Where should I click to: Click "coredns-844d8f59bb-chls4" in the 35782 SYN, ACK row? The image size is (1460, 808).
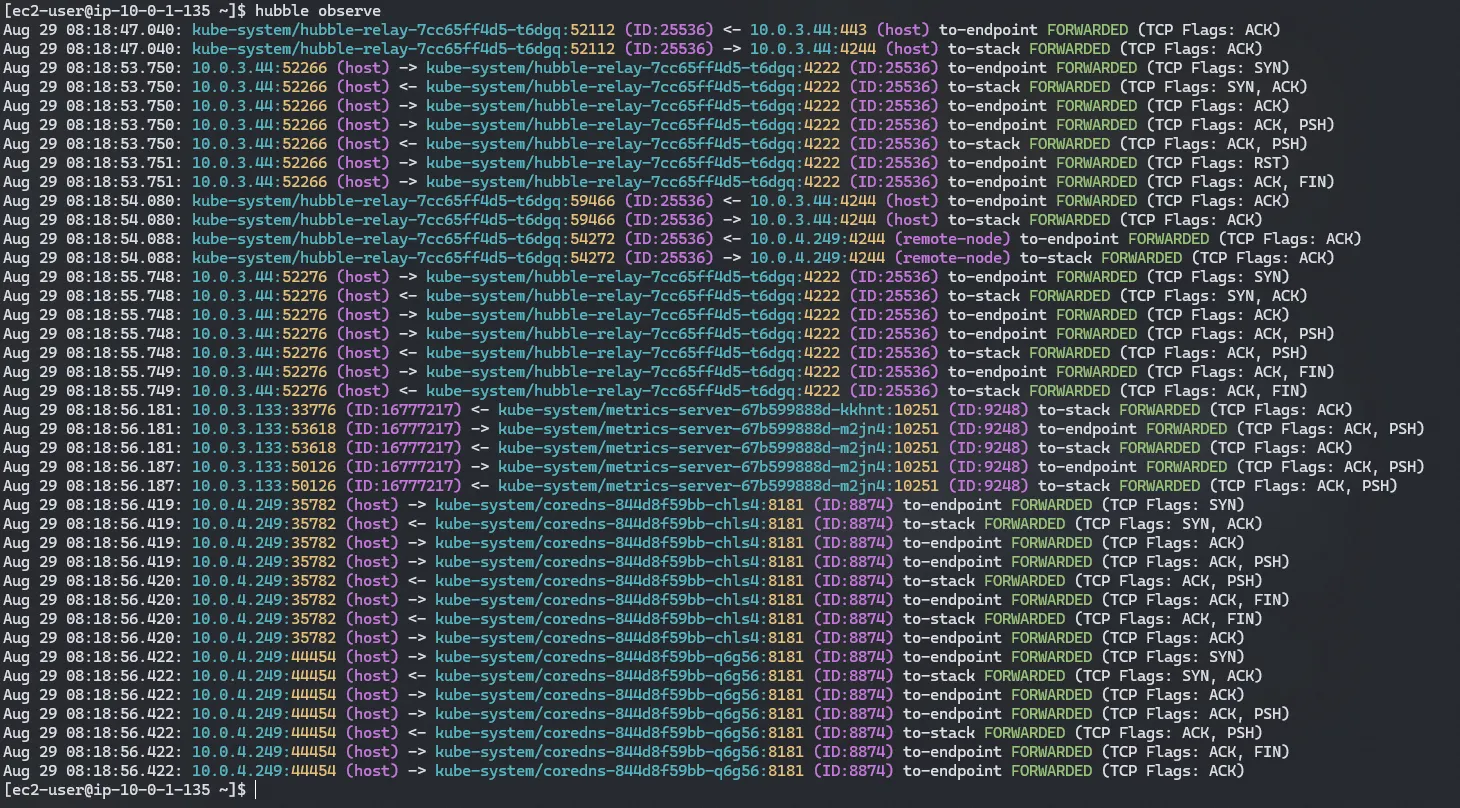point(651,524)
